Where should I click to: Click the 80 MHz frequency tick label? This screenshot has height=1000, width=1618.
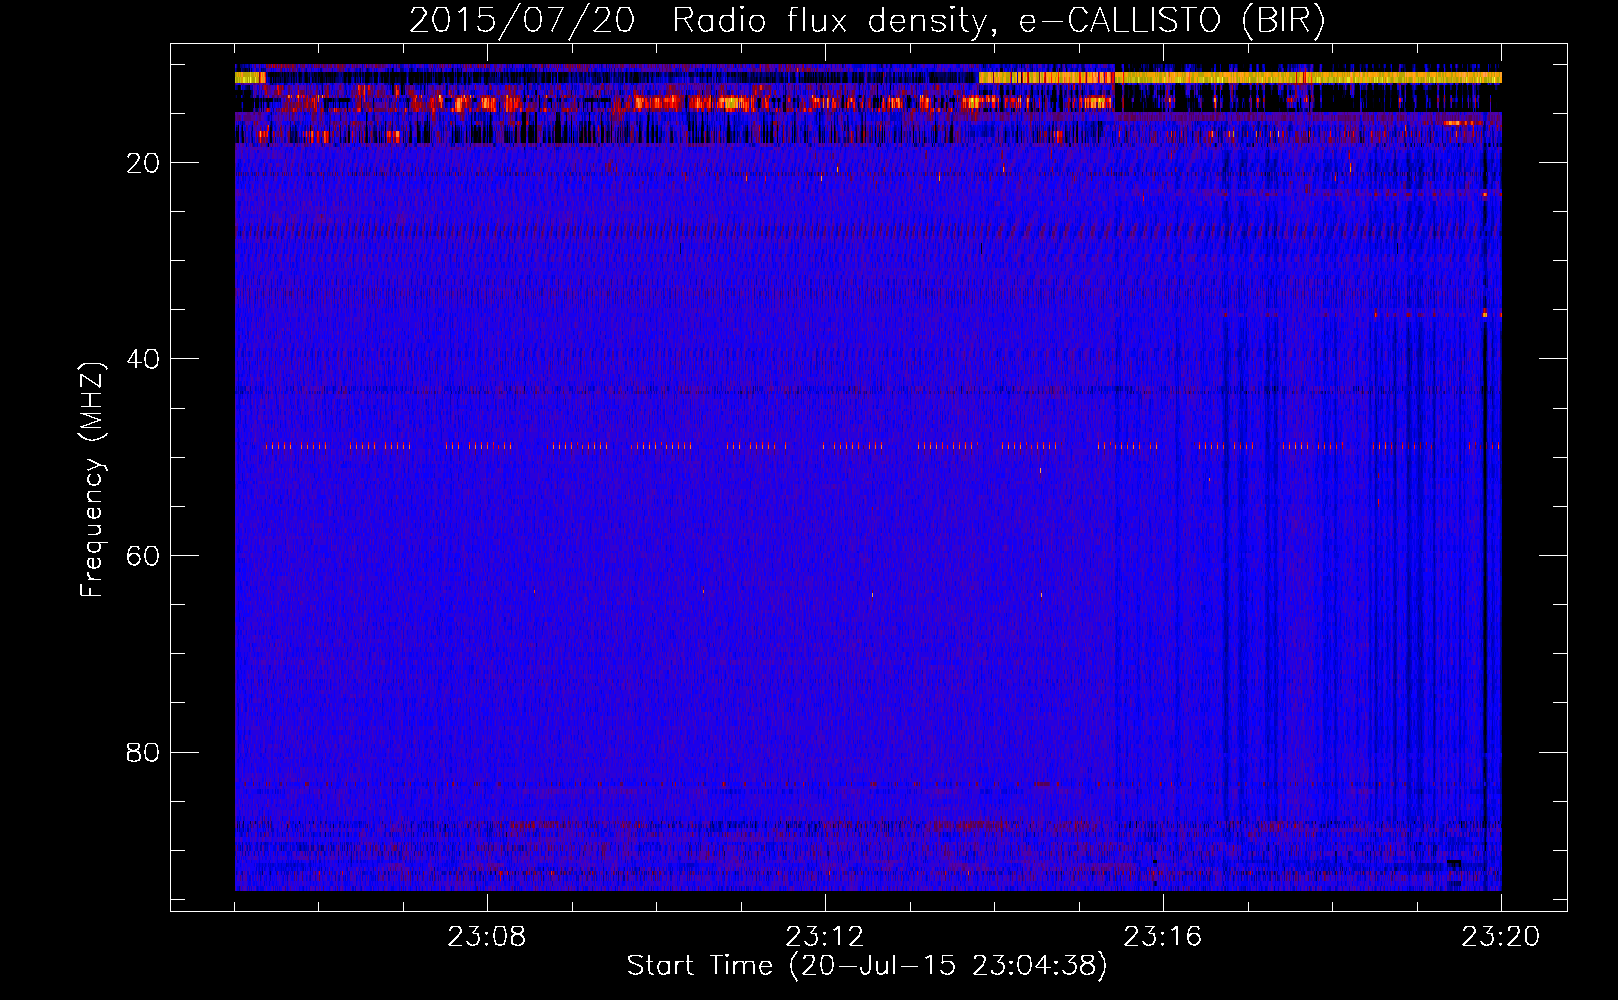[144, 752]
